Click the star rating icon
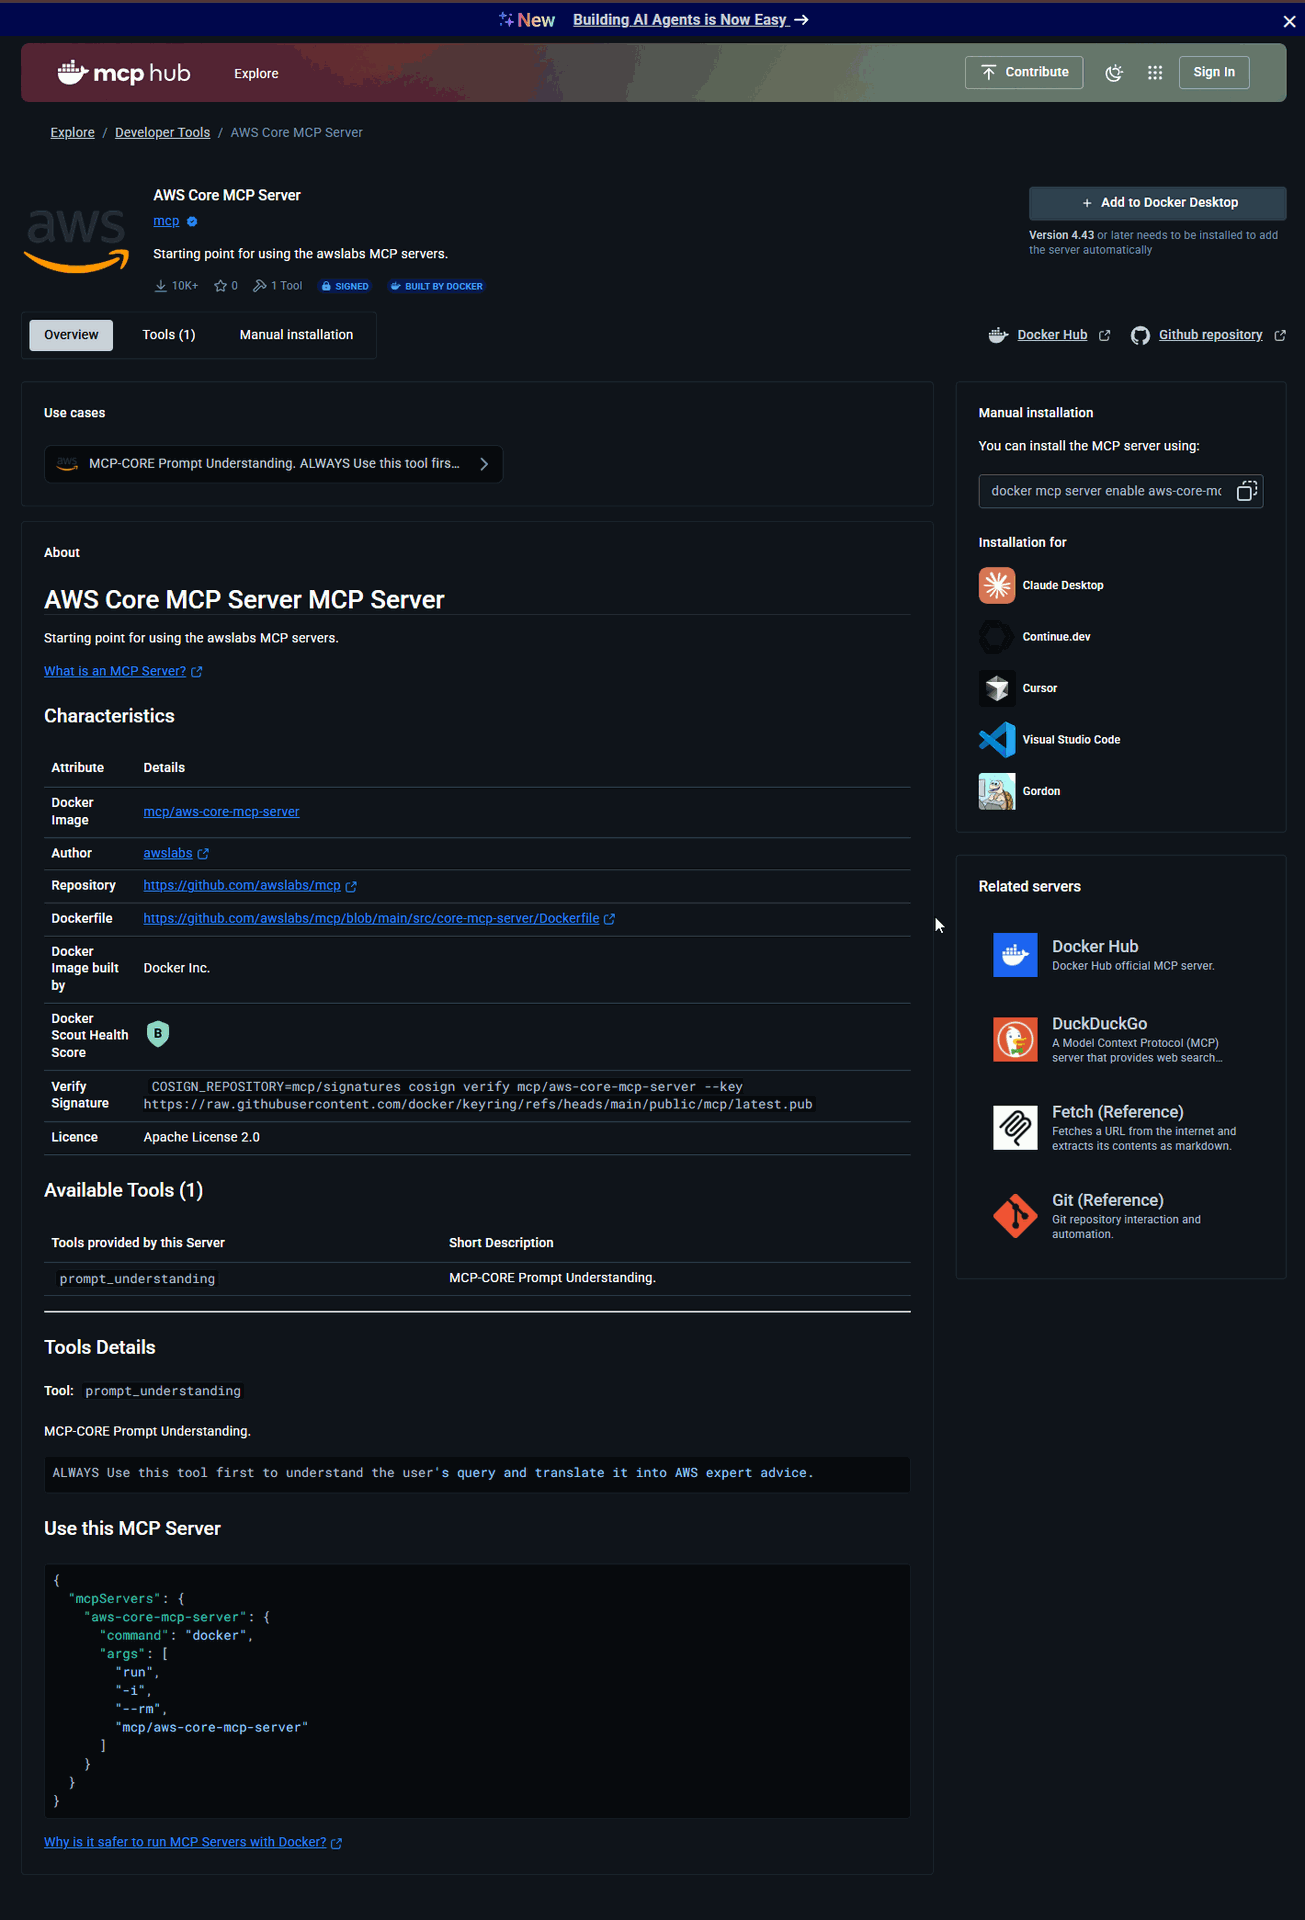This screenshot has height=1920, width=1305. (220, 286)
